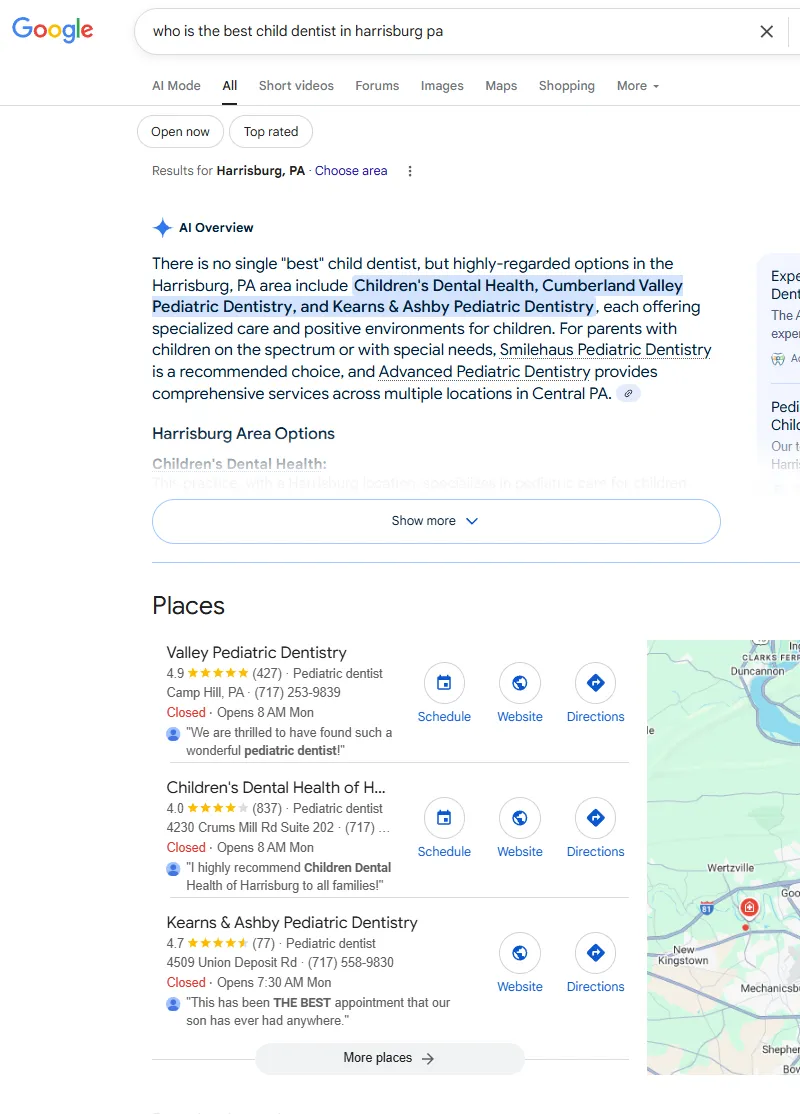This screenshot has width=800, height=1114.
Task: Open the Maps tab
Action: coord(501,85)
